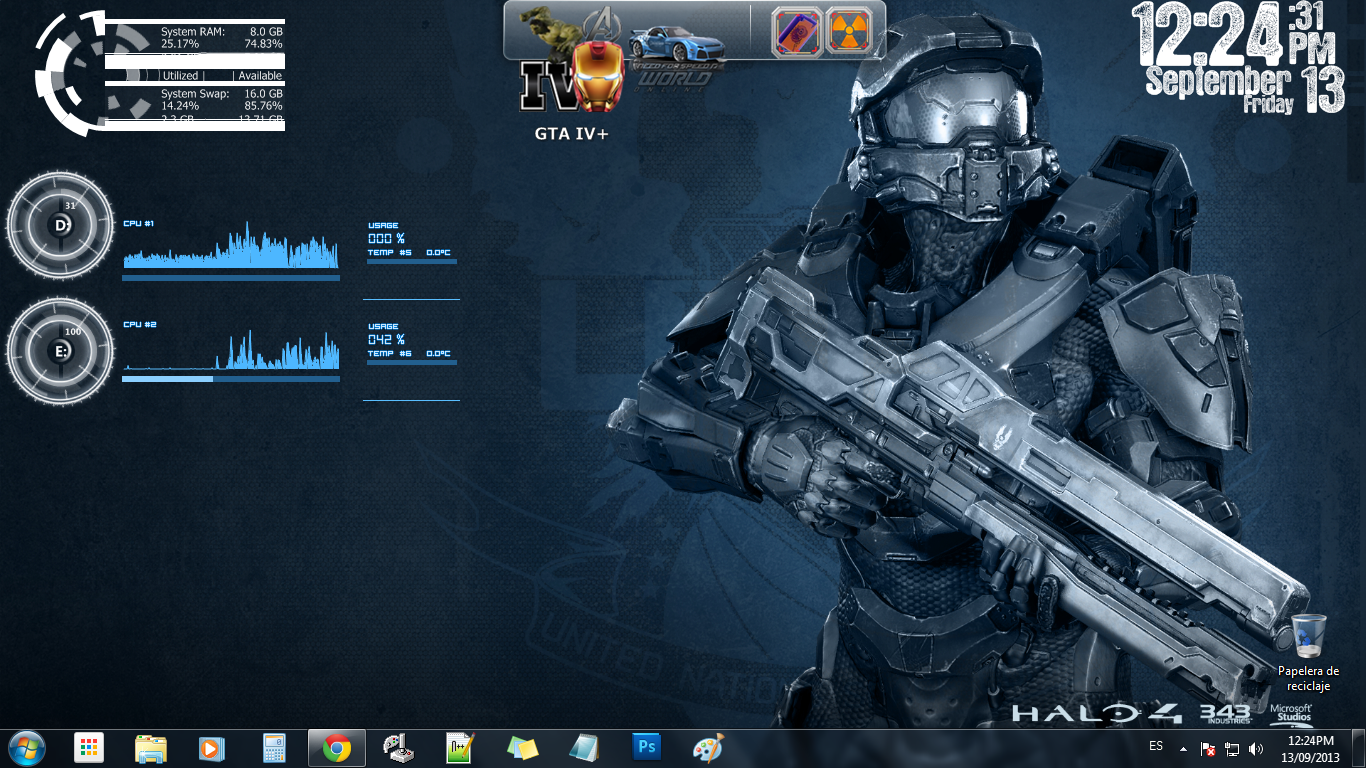
Task: Click the "Utilized" label in RAM widget
Action: [180, 76]
